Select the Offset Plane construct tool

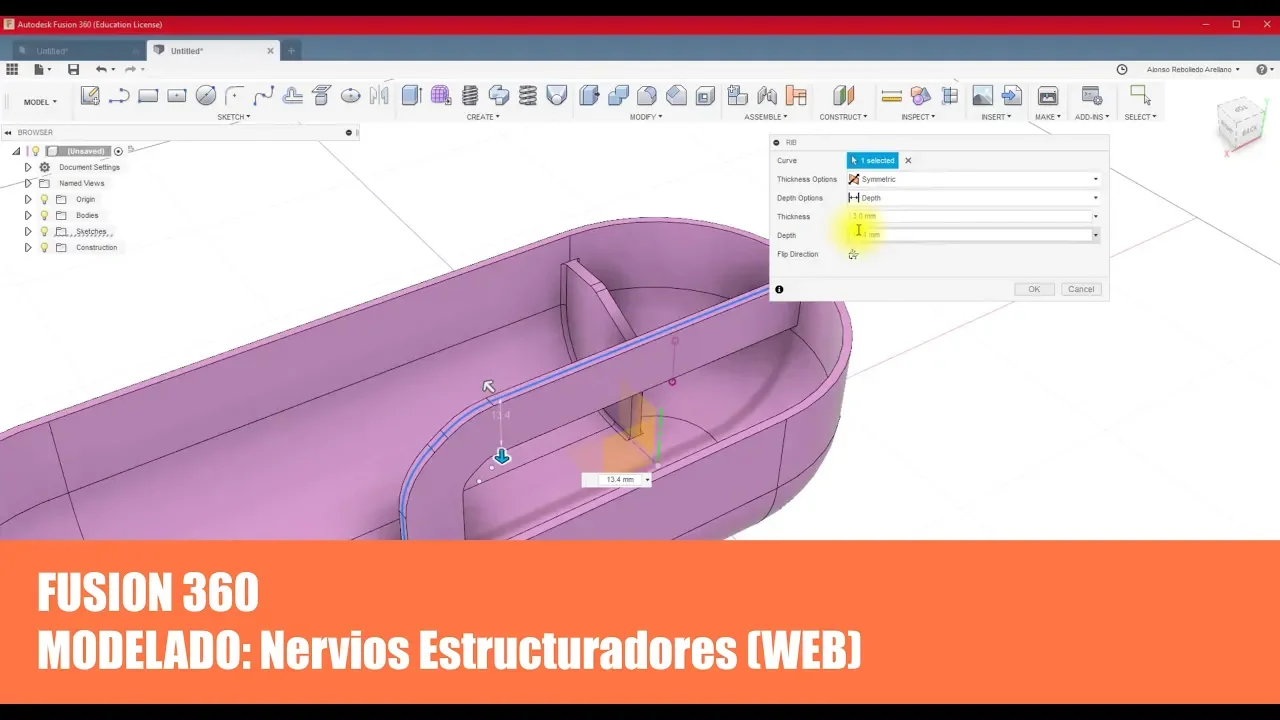844,96
